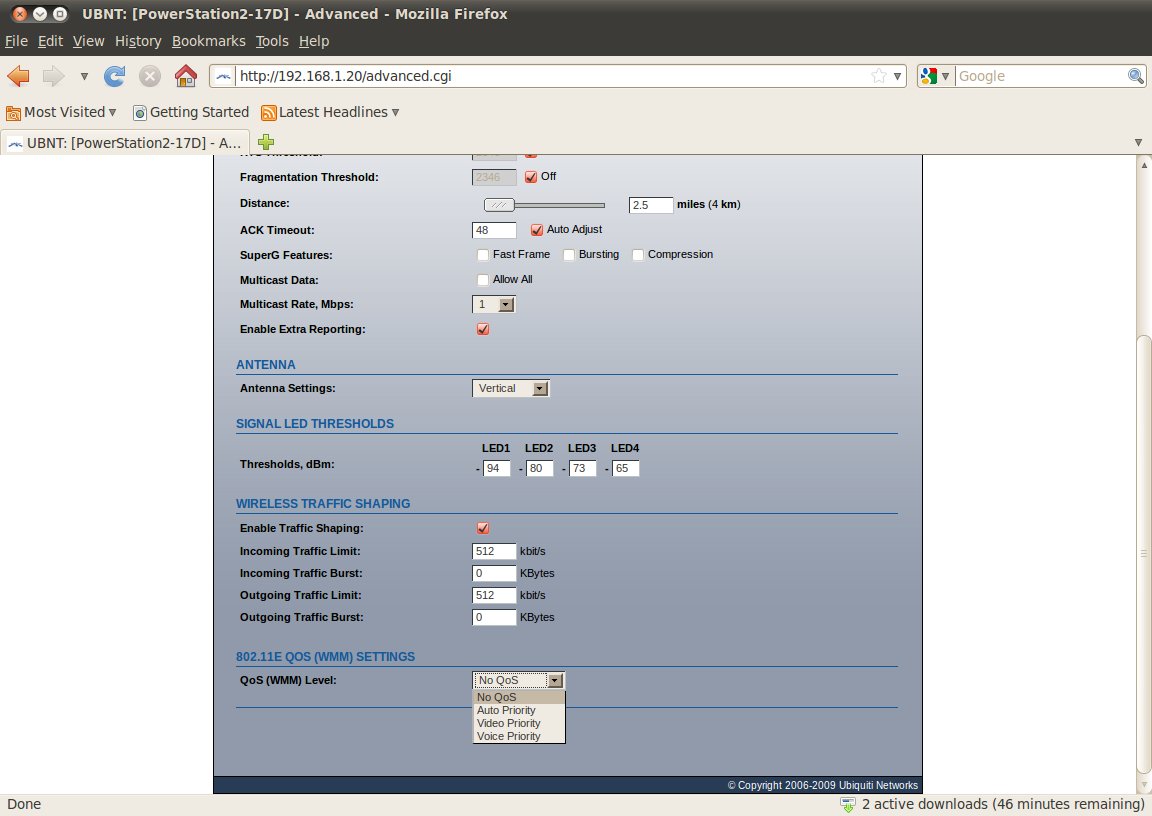
Task: Open a new tab with plus icon
Action: 266,142
